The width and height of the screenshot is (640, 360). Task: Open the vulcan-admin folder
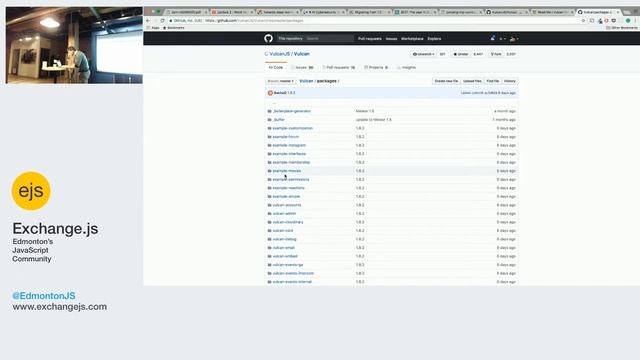click(x=284, y=214)
